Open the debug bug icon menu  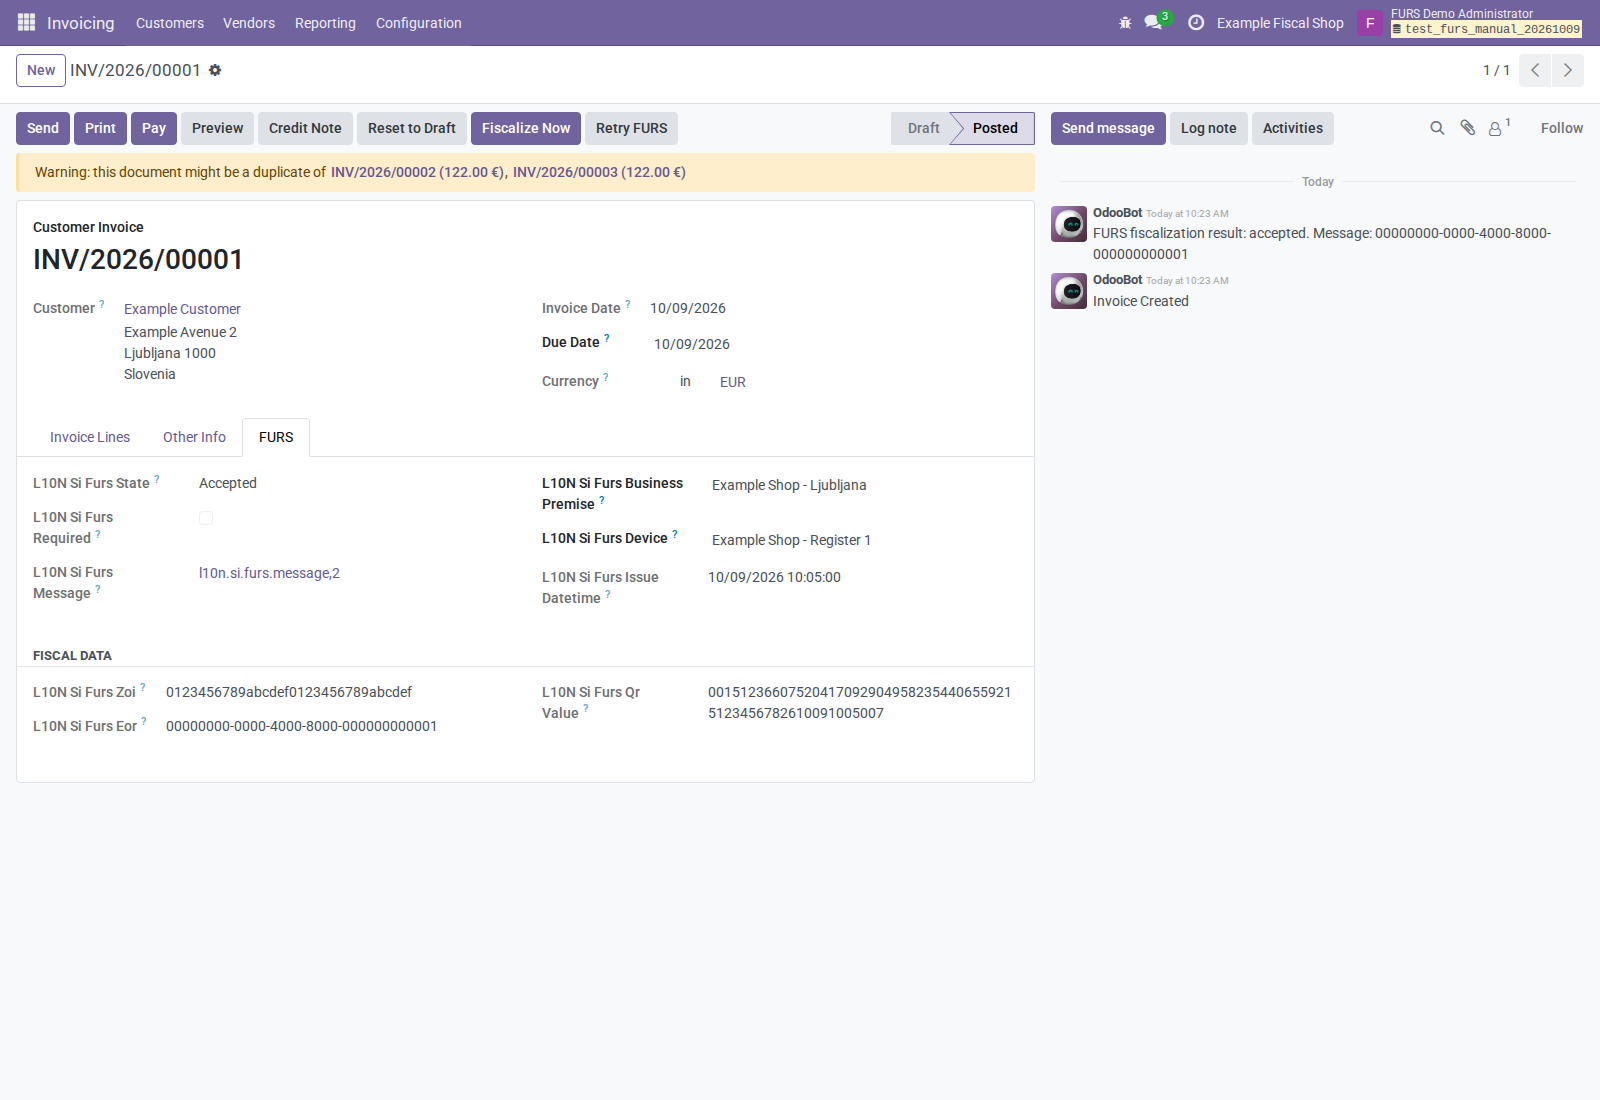[1125, 22]
